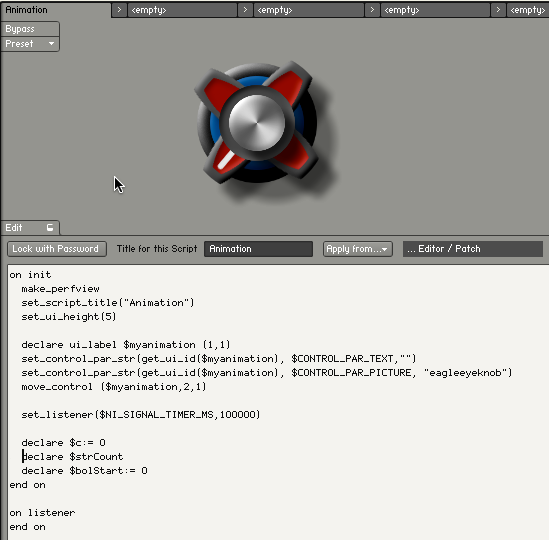Click the arrow before the first empty script slot
The width and height of the screenshot is (549, 540).
tap(119, 10)
